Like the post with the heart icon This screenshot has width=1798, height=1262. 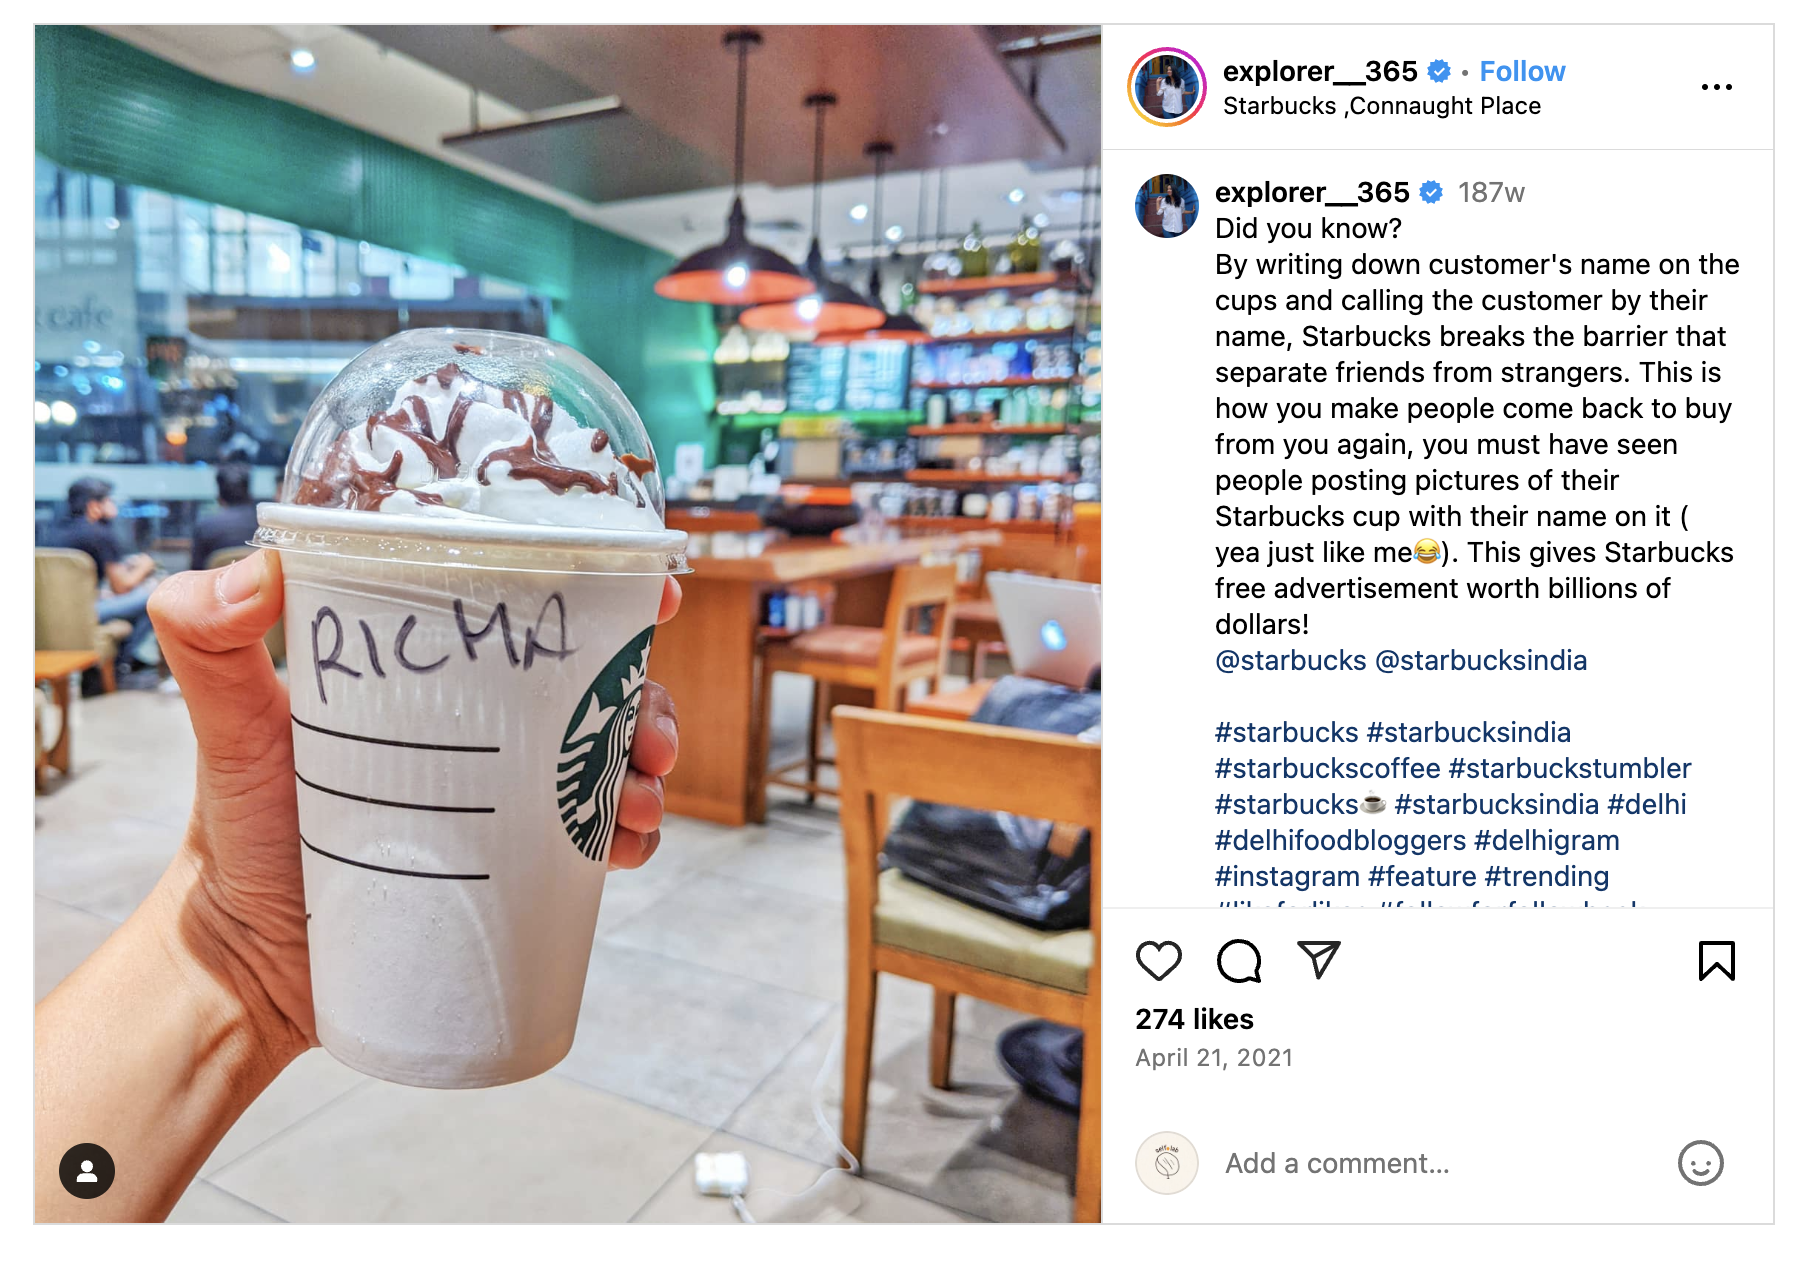point(1159,961)
